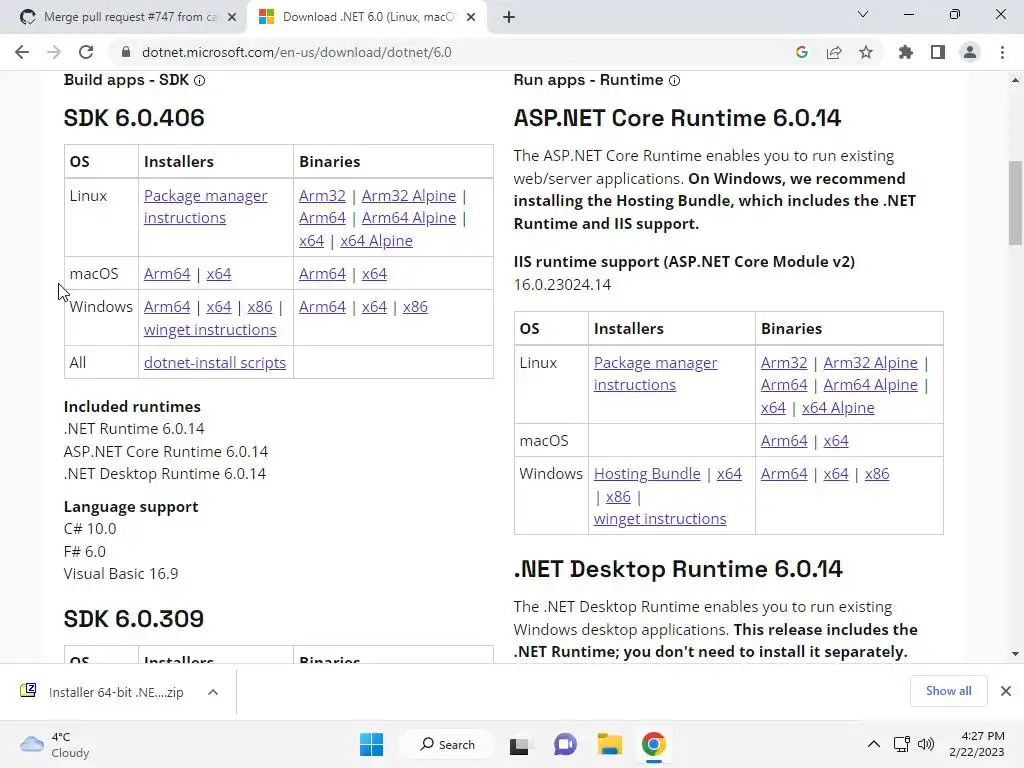The width and height of the screenshot is (1024, 768).
Task: Download ASP.NET Runtime Windows x86 installer
Action: tap(618, 497)
